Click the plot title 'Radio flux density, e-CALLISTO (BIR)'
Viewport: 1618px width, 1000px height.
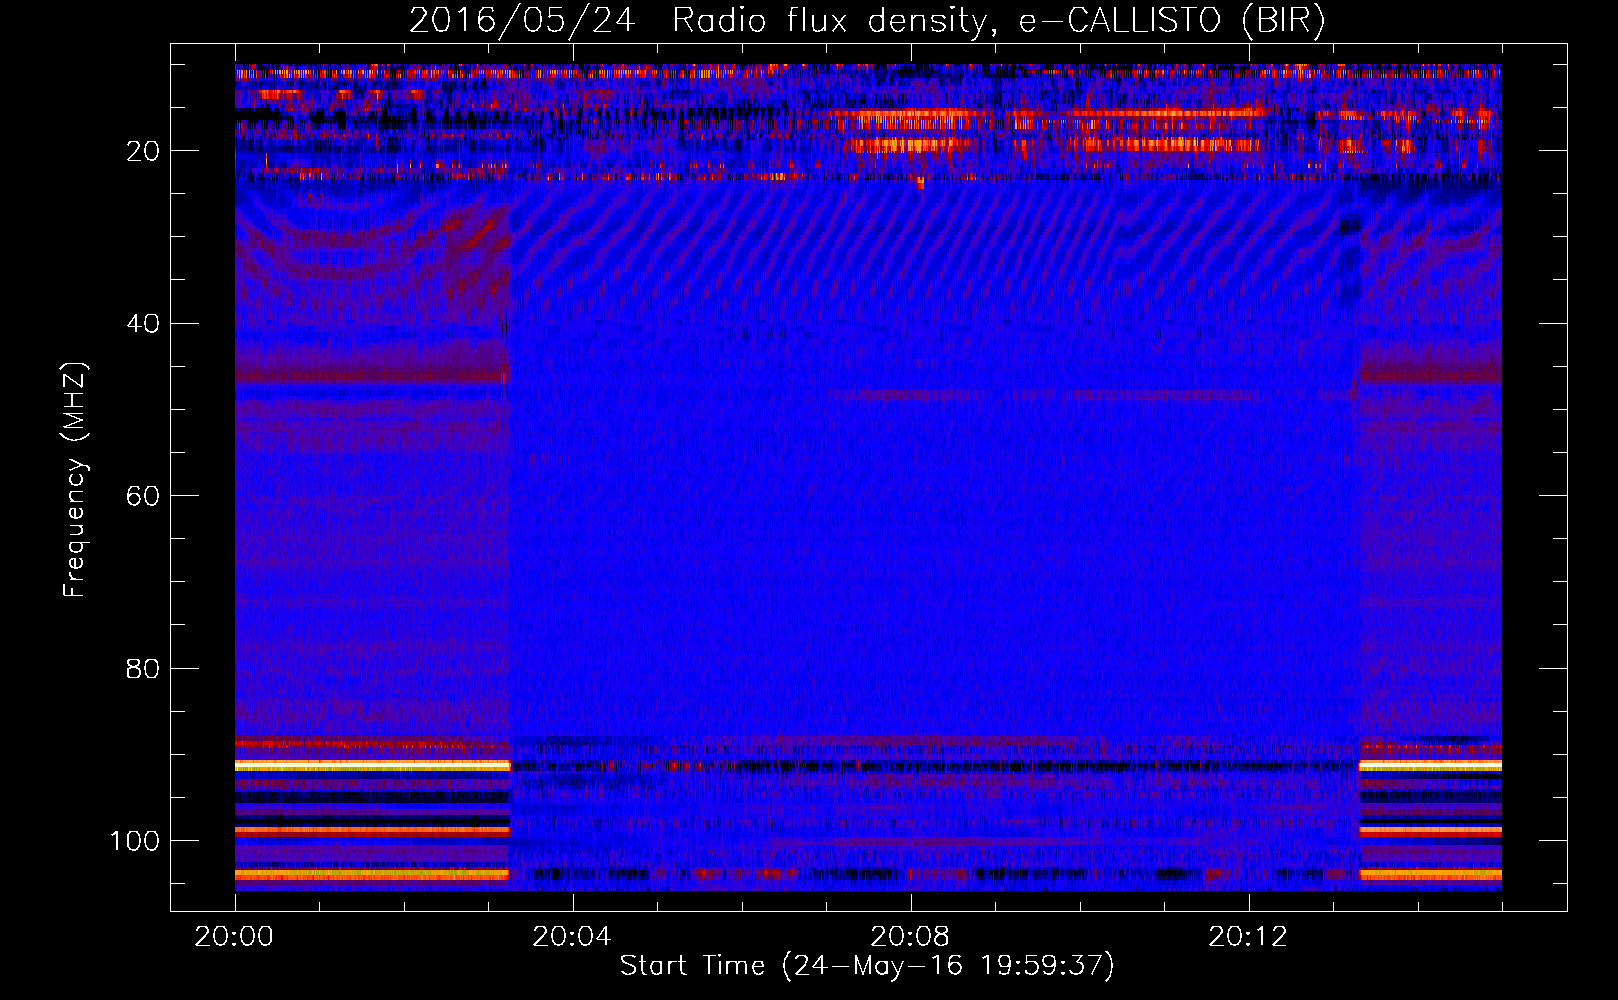[998, 20]
